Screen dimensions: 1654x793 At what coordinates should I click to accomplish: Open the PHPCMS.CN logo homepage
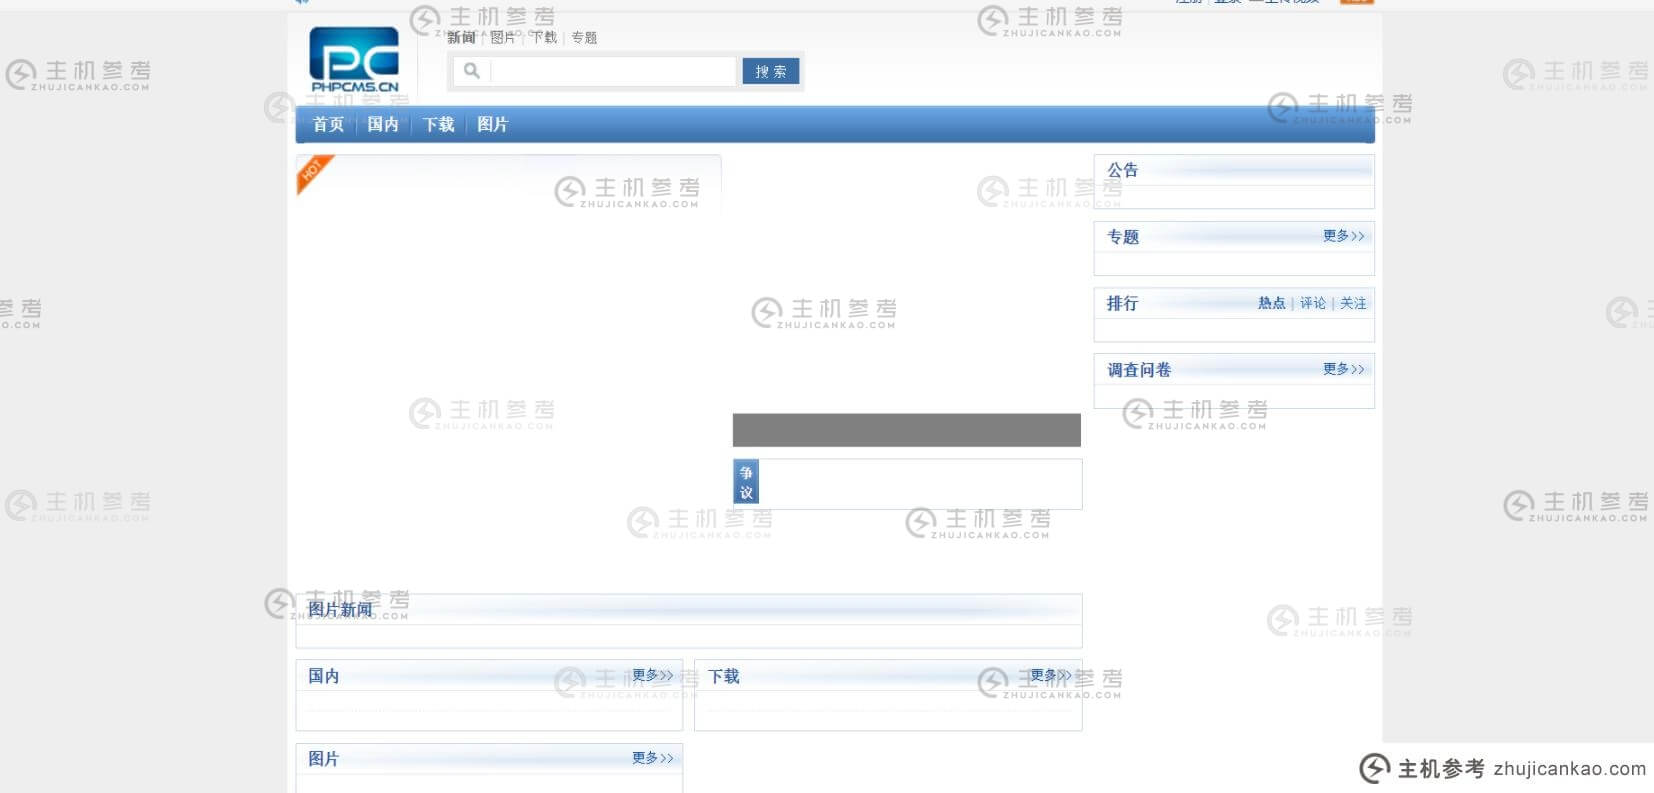coord(354,59)
